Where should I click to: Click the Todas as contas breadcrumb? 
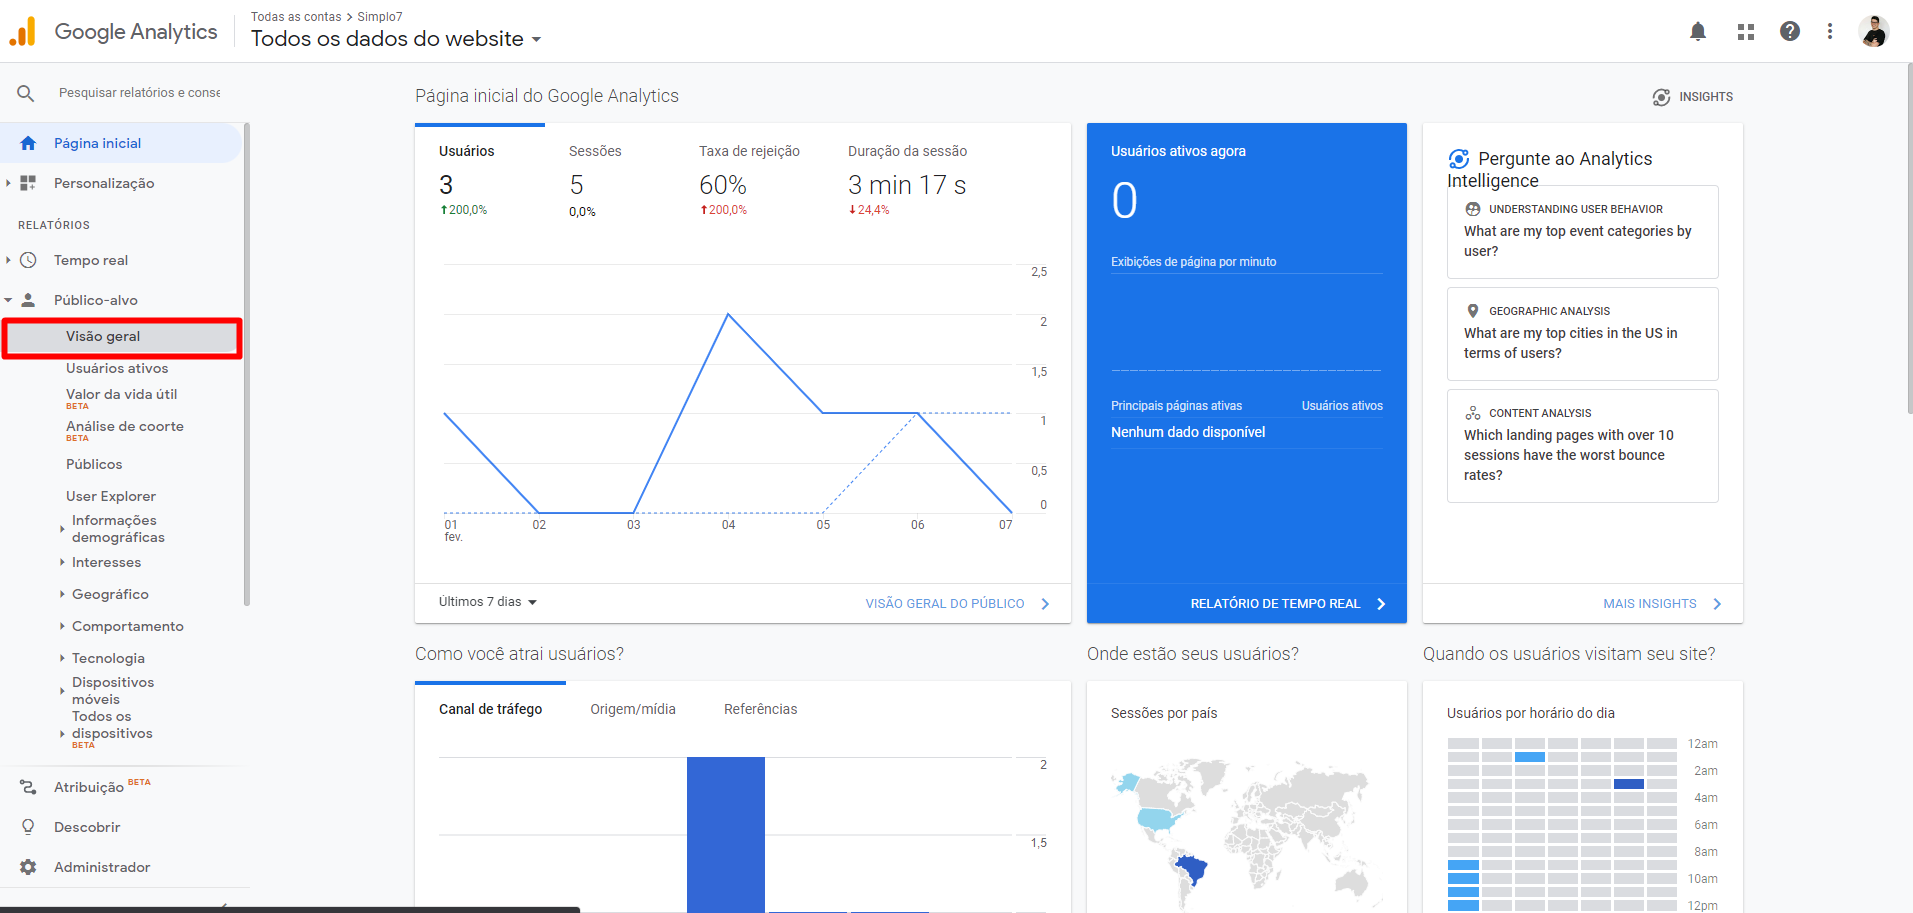coord(296,17)
